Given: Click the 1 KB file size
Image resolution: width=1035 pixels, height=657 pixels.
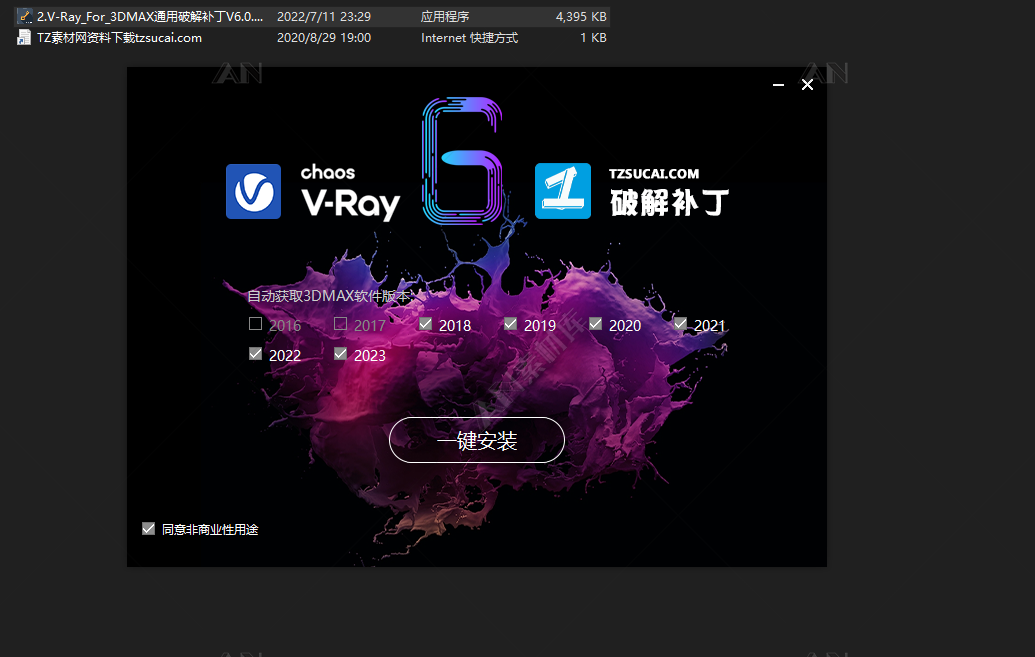Looking at the screenshot, I should pyautogui.click(x=593, y=38).
